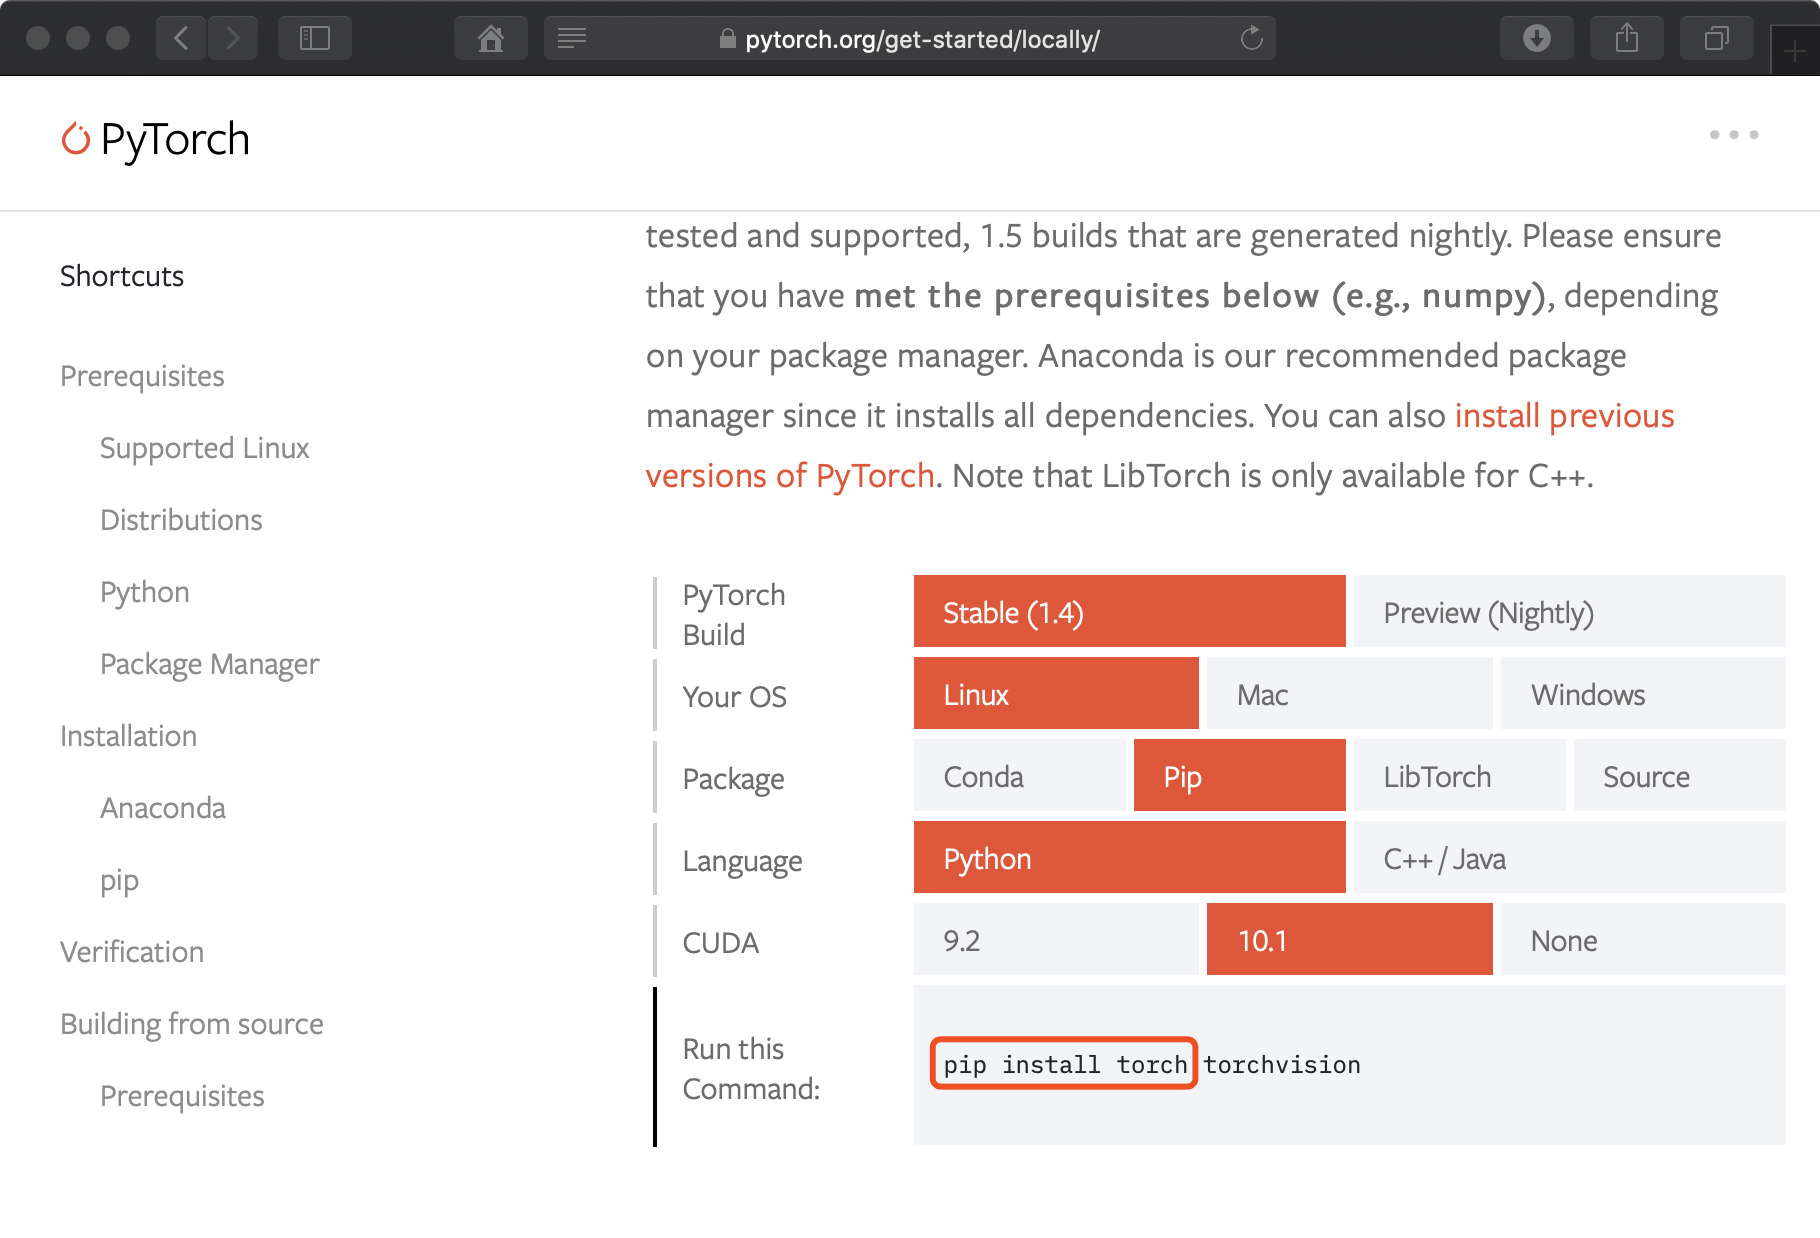Add a new tab with the plus icon
This screenshot has height=1238, width=1820.
(x=1795, y=51)
